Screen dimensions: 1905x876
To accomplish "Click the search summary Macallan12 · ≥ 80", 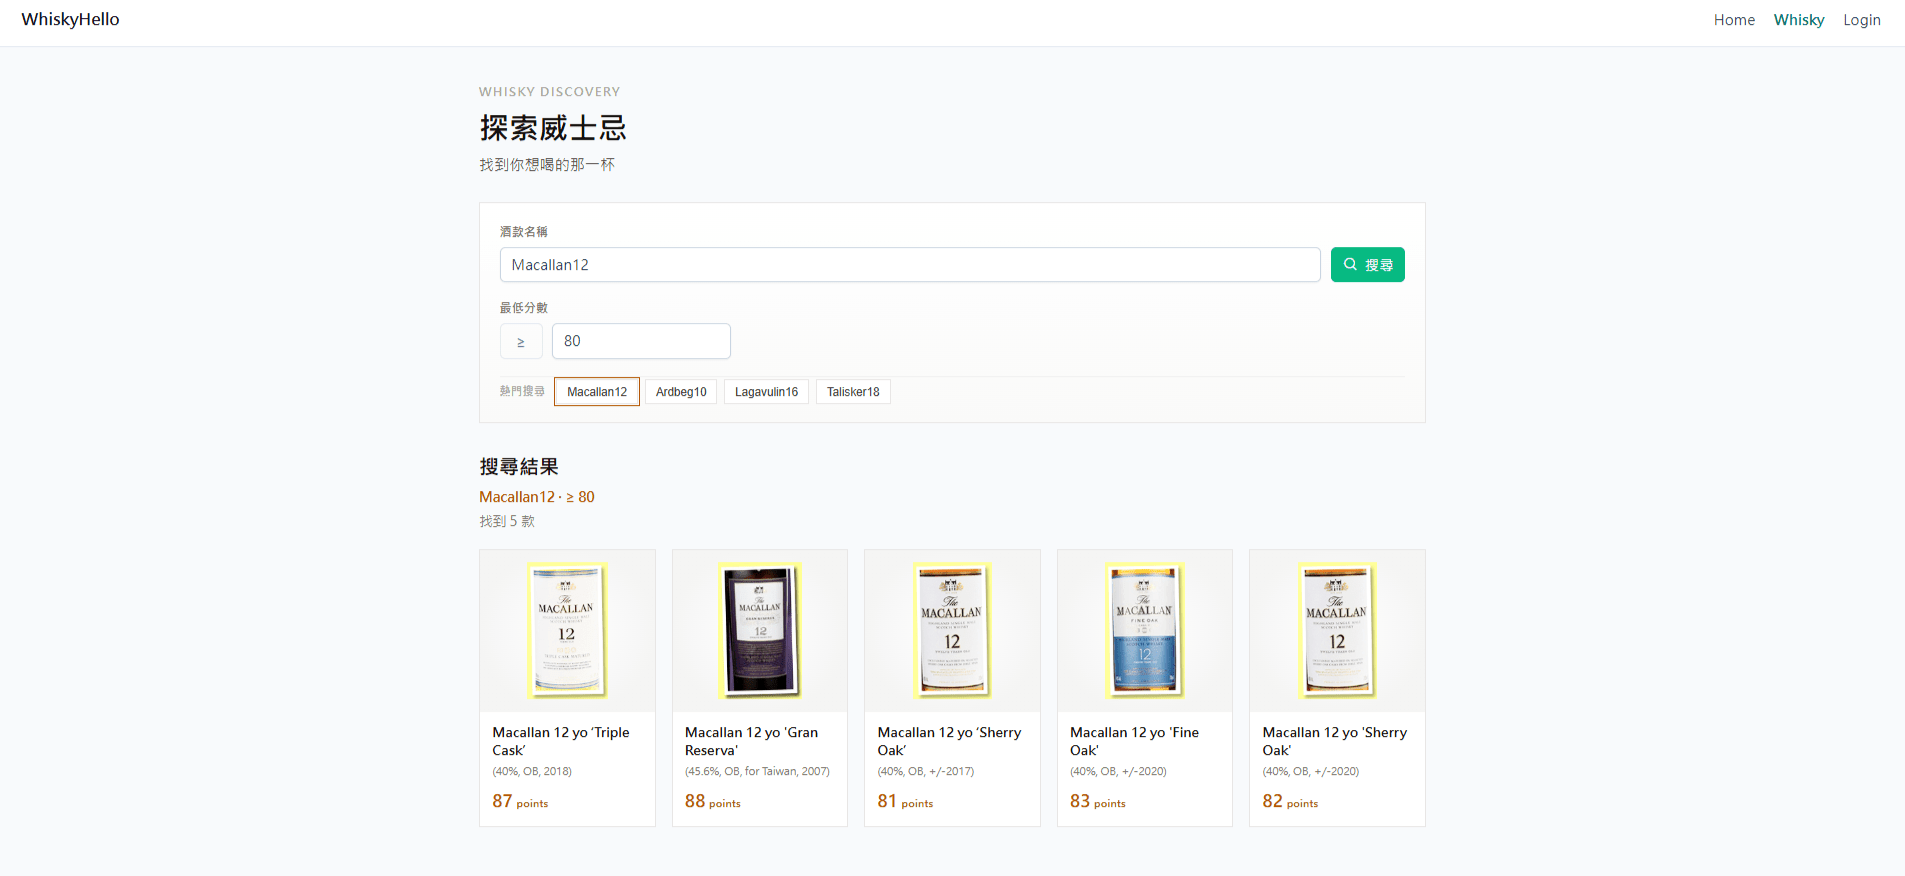I will point(537,497).
